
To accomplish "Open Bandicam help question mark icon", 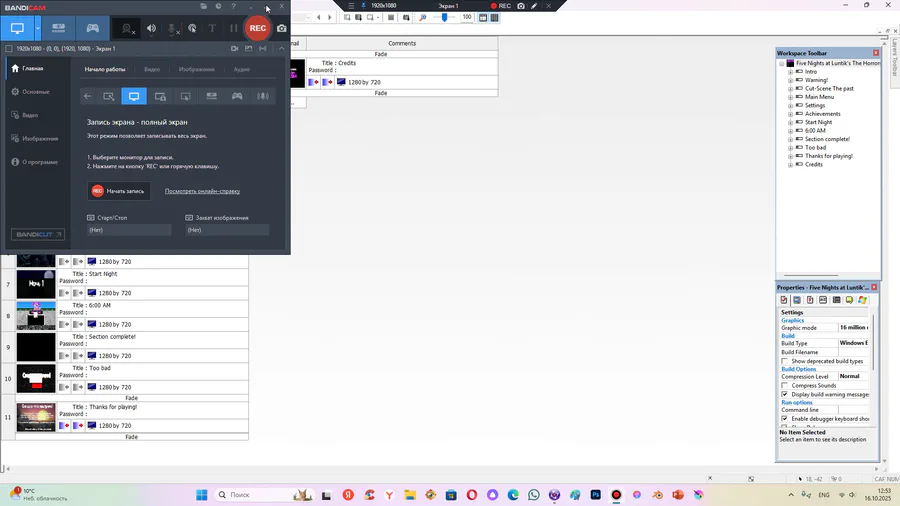I will point(234,6).
